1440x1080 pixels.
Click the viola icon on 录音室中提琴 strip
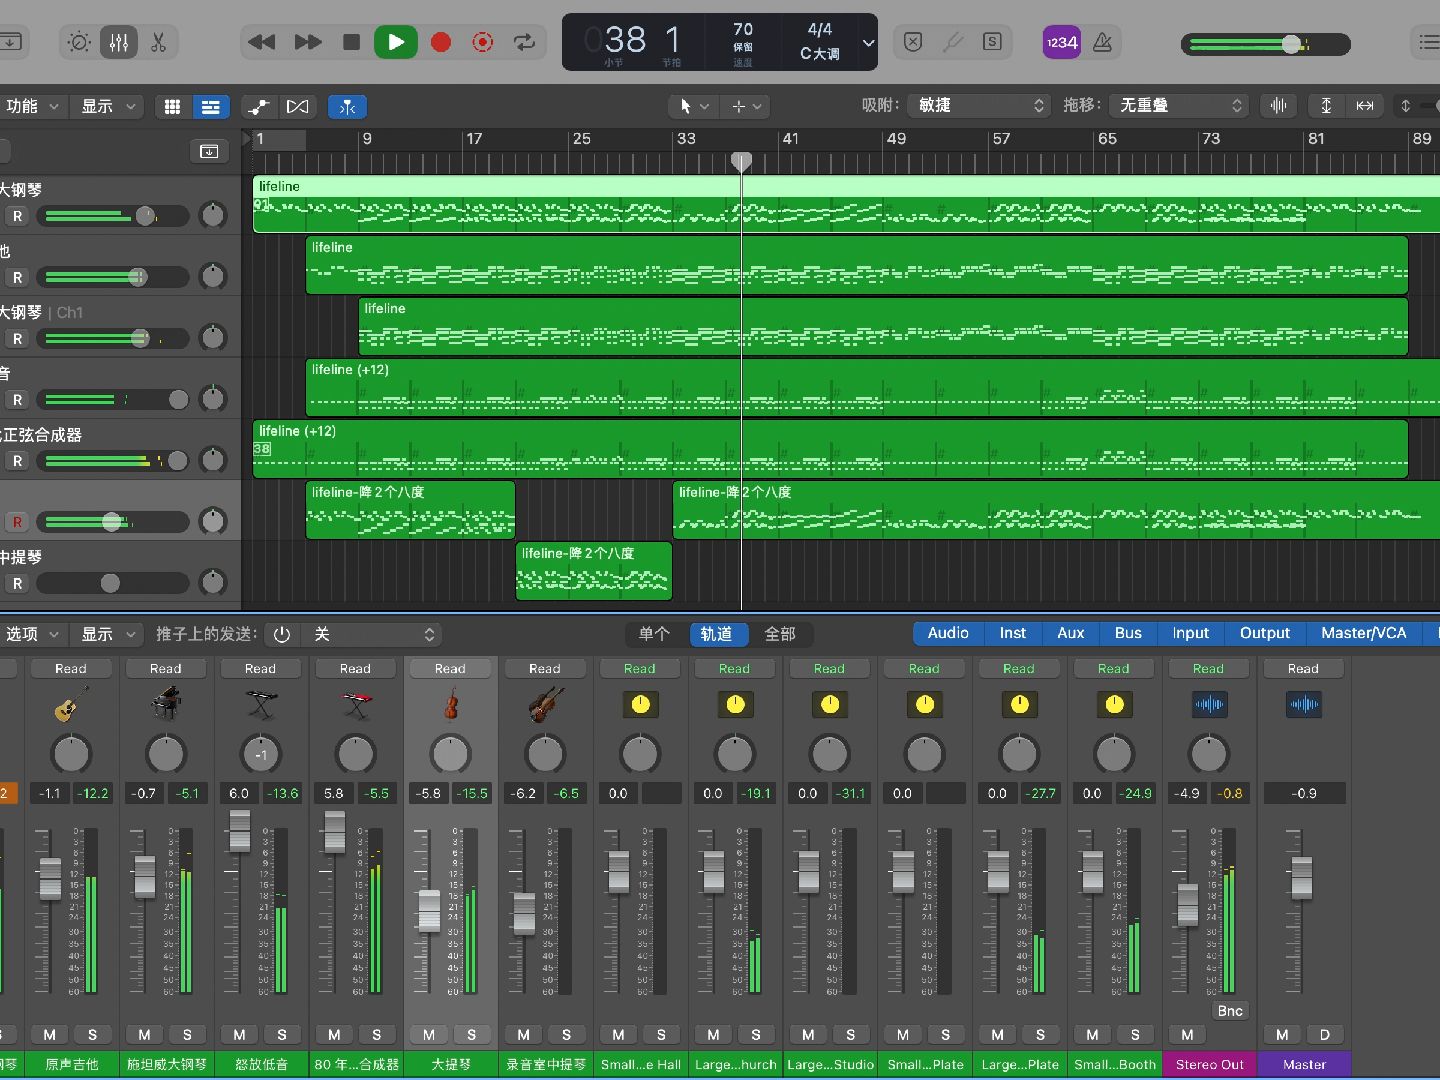(x=545, y=704)
